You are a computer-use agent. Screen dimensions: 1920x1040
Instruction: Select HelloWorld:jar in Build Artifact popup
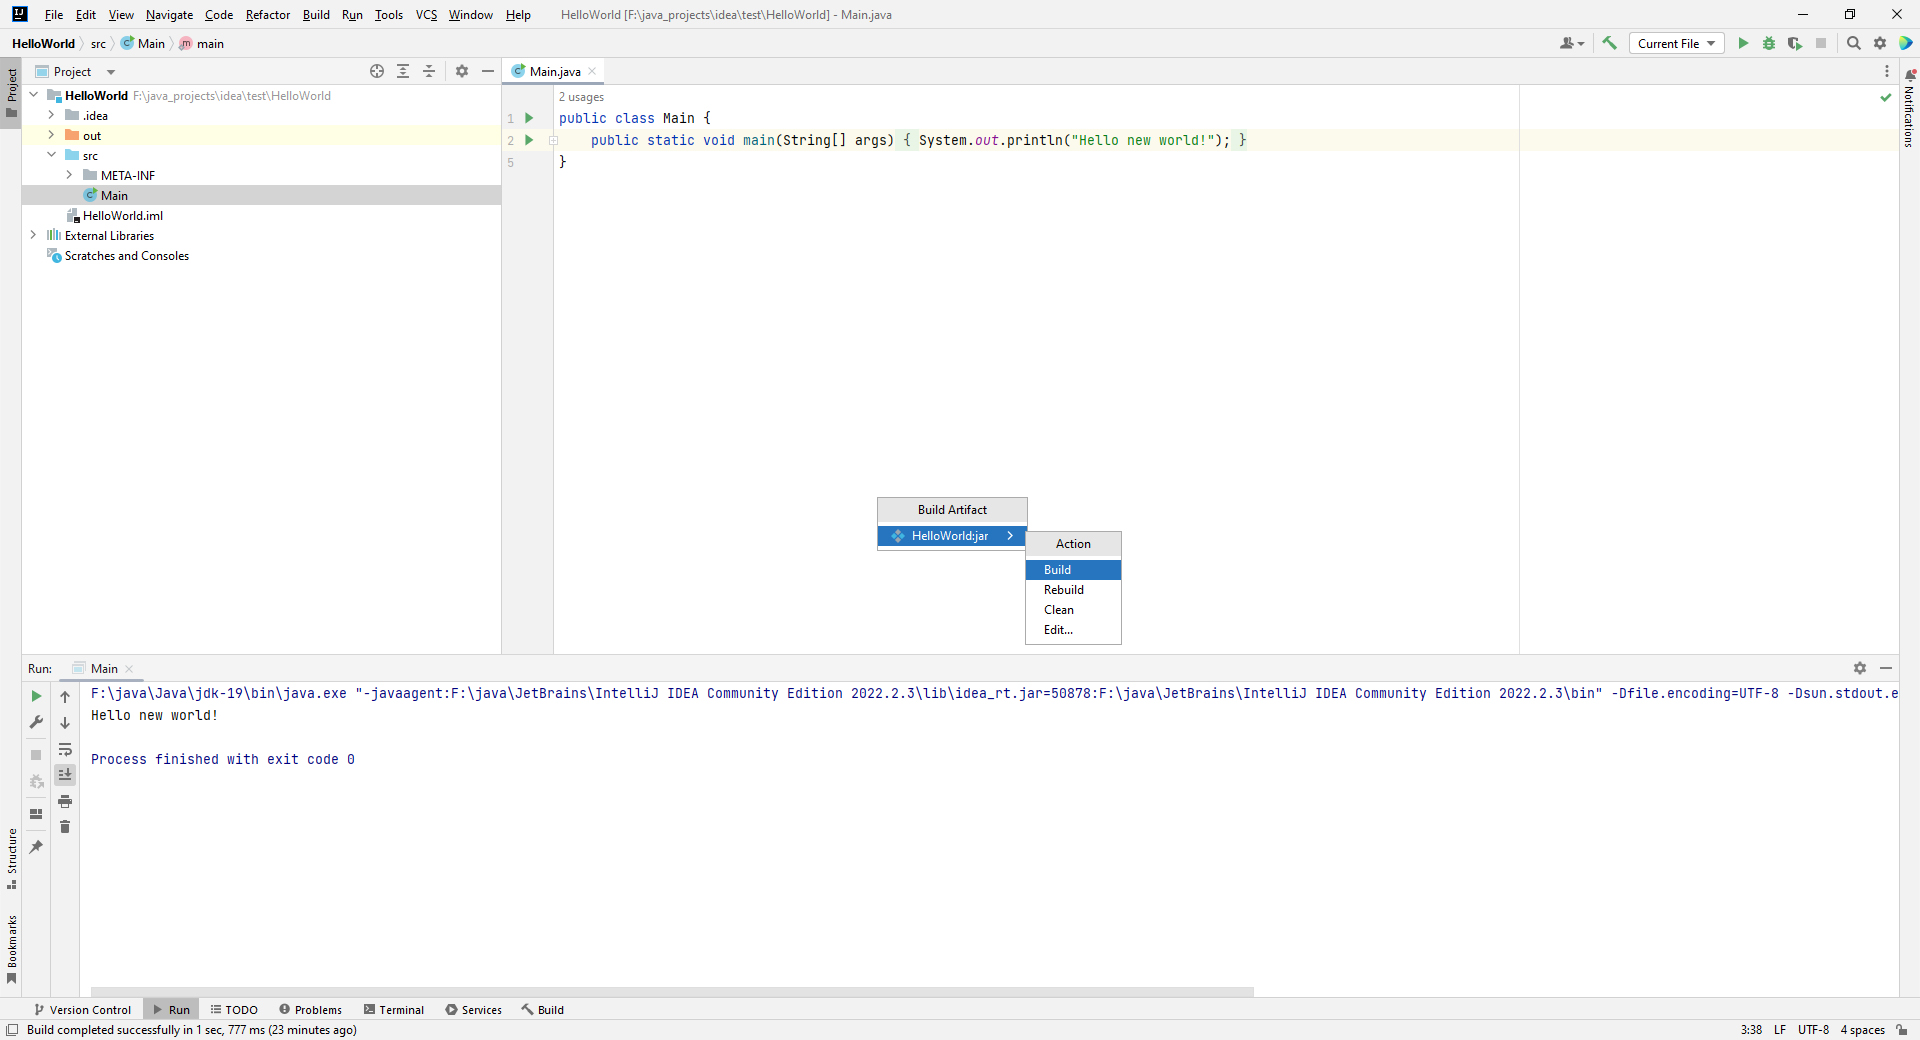(952, 536)
